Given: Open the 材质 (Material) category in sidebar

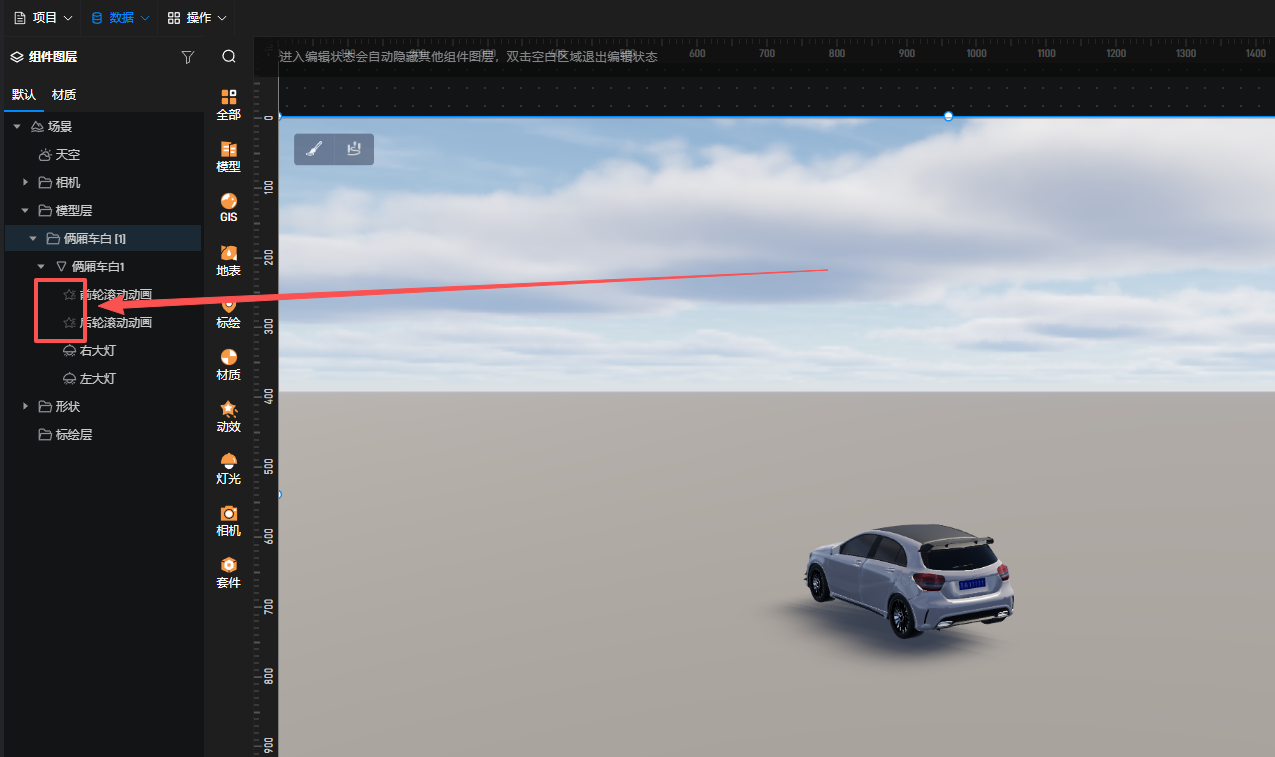Looking at the screenshot, I should [228, 364].
